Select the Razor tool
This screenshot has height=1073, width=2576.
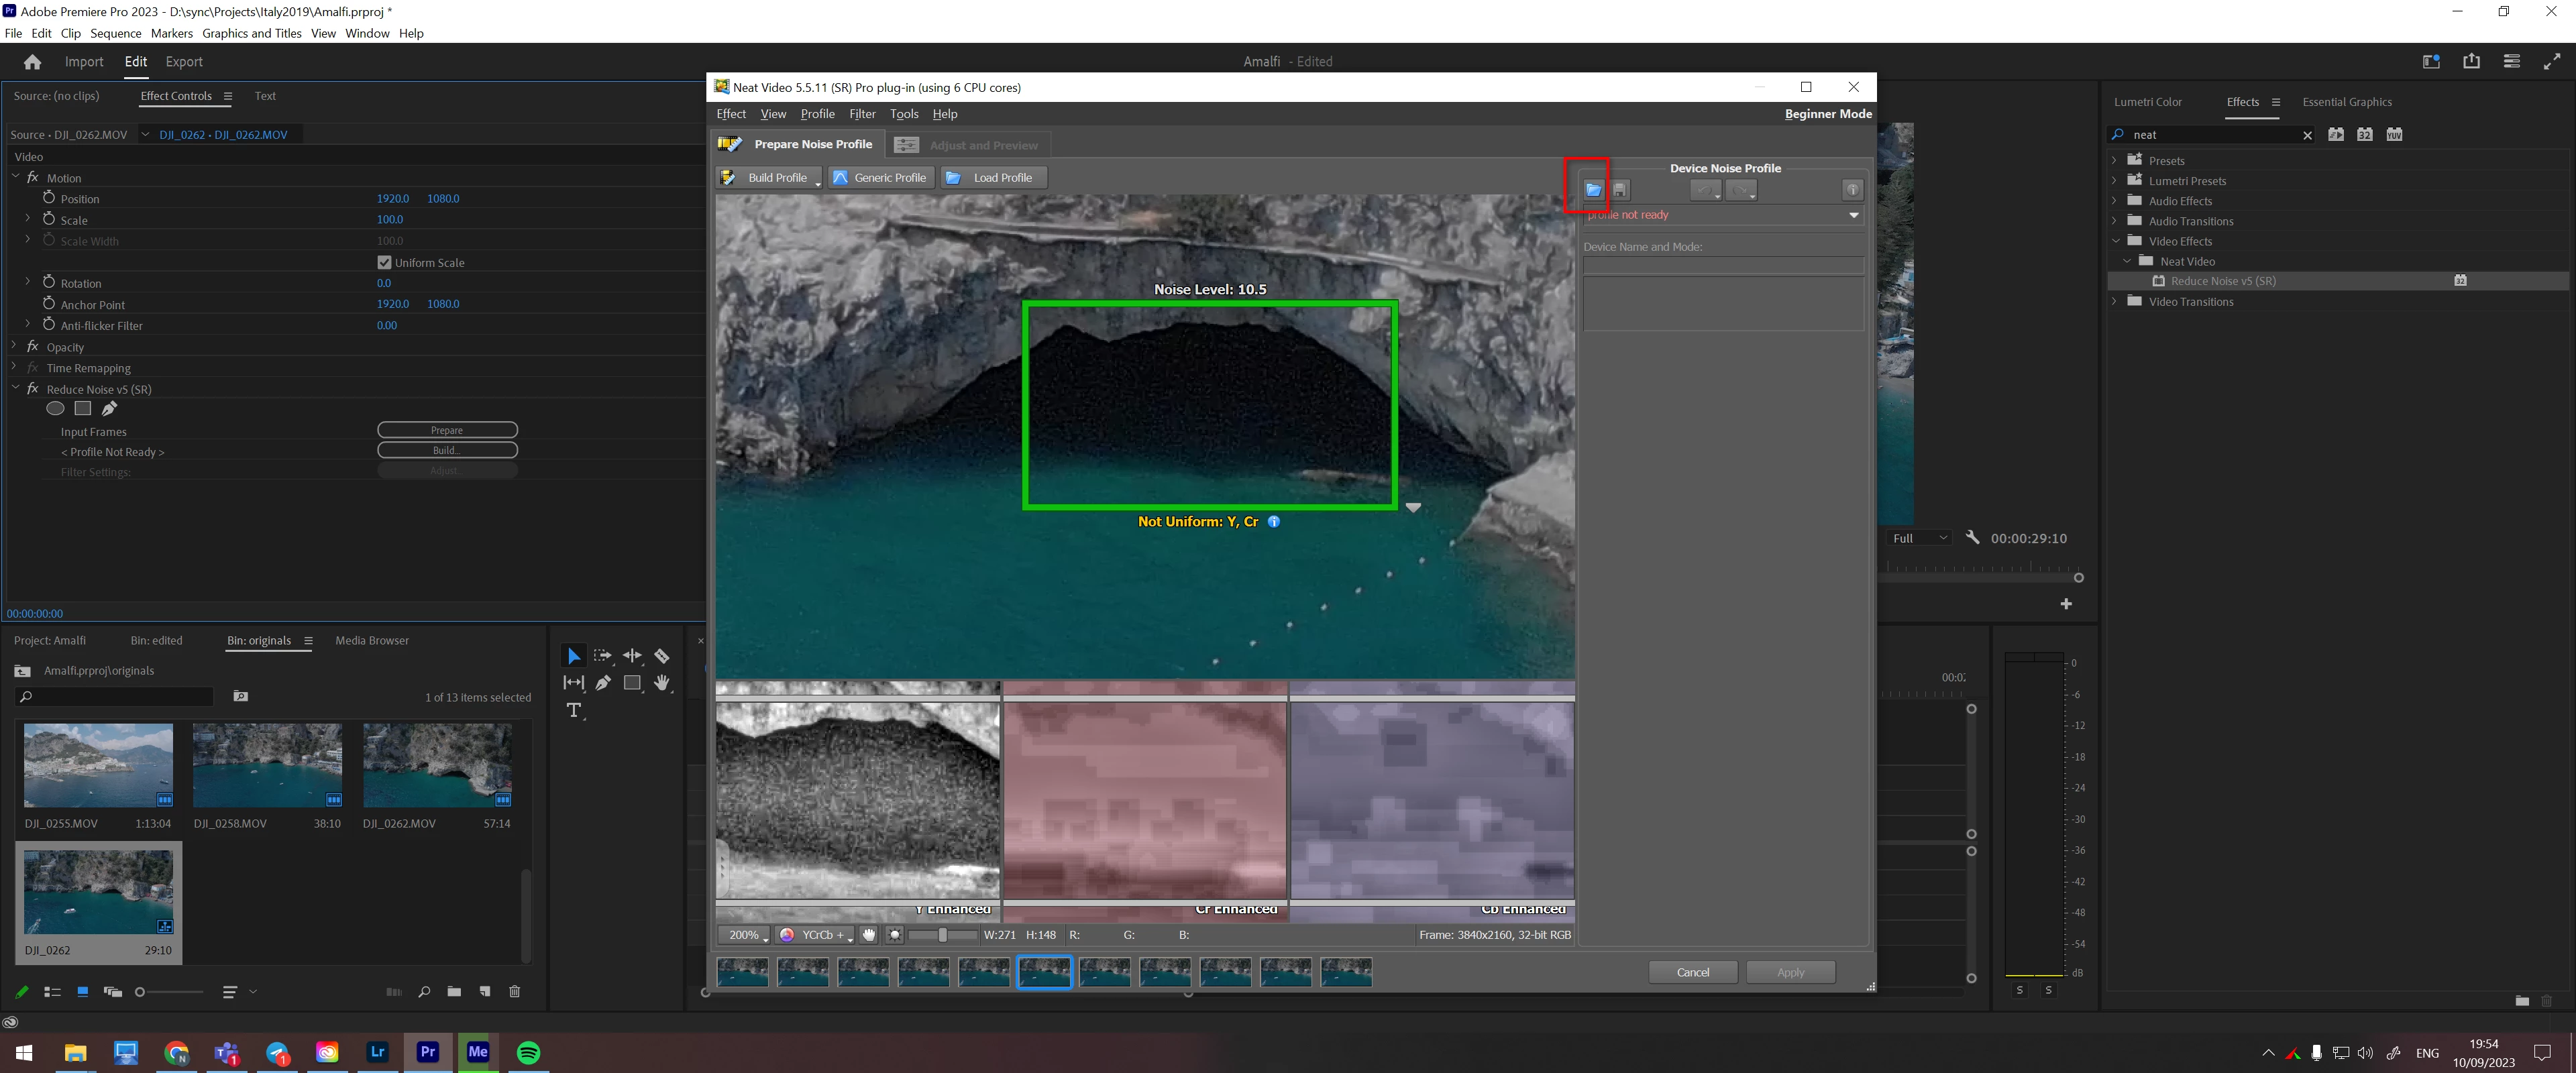(661, 656)
